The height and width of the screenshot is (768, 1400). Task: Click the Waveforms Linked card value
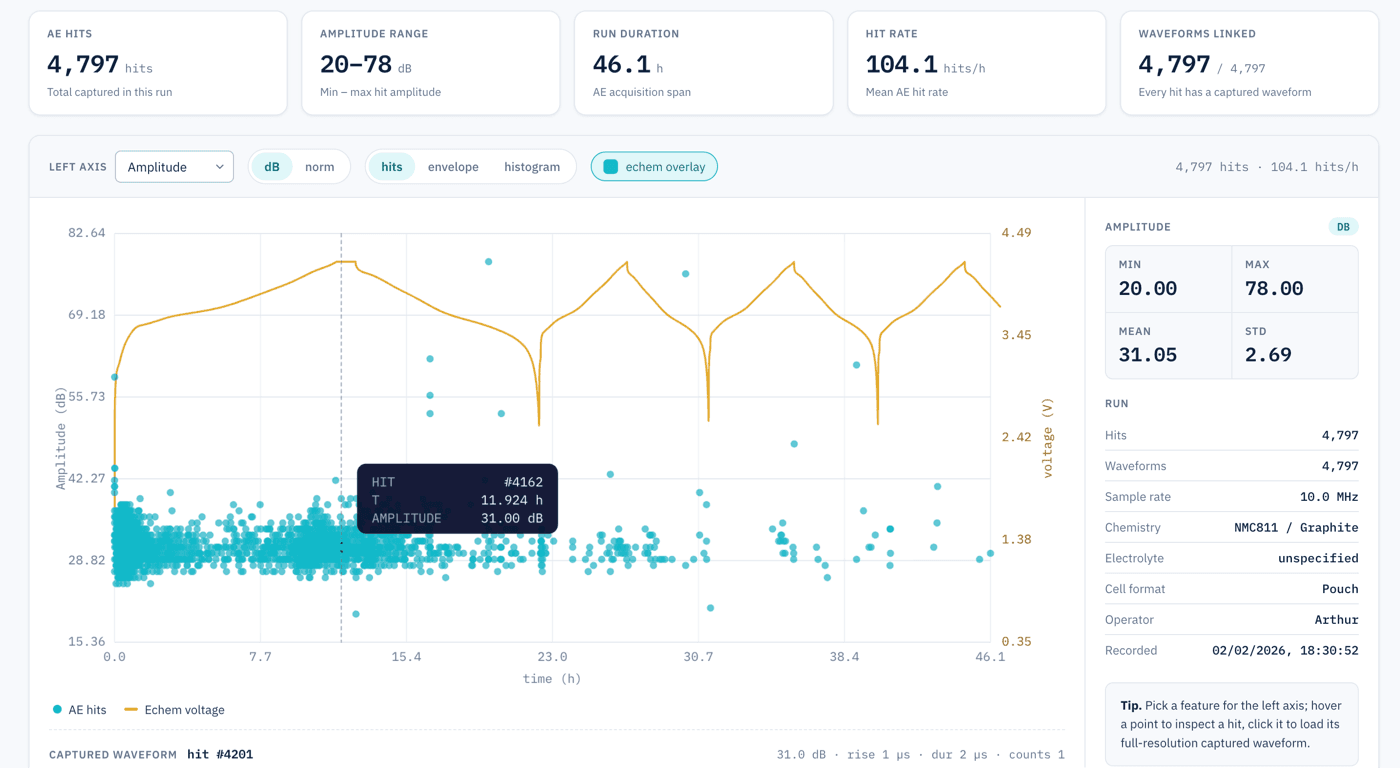(1175, 65)
